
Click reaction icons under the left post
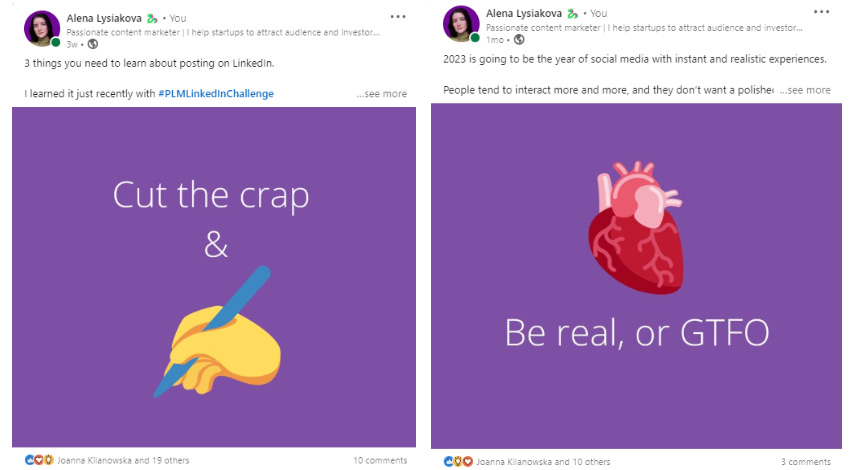coord(39,460)
